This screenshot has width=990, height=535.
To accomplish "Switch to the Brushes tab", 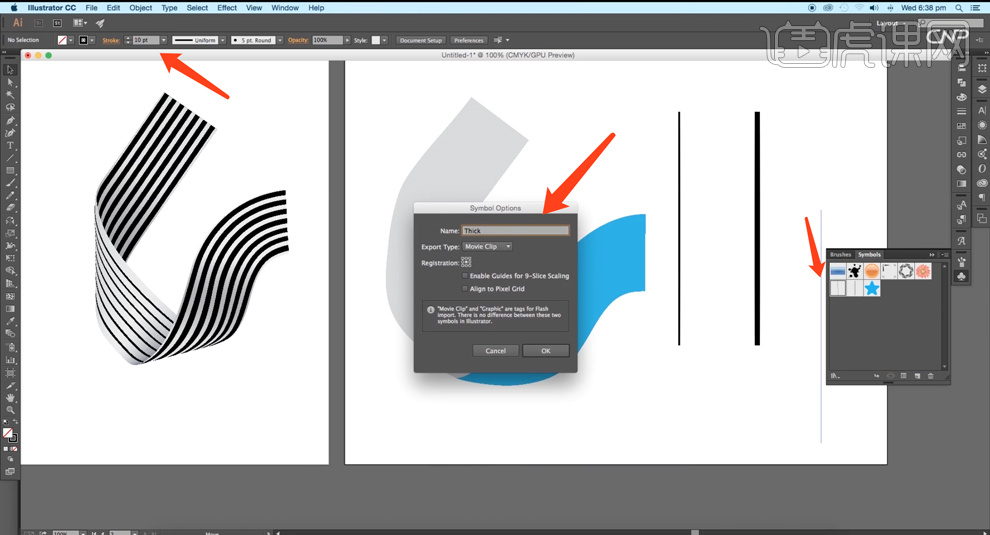I will (840, 255).
